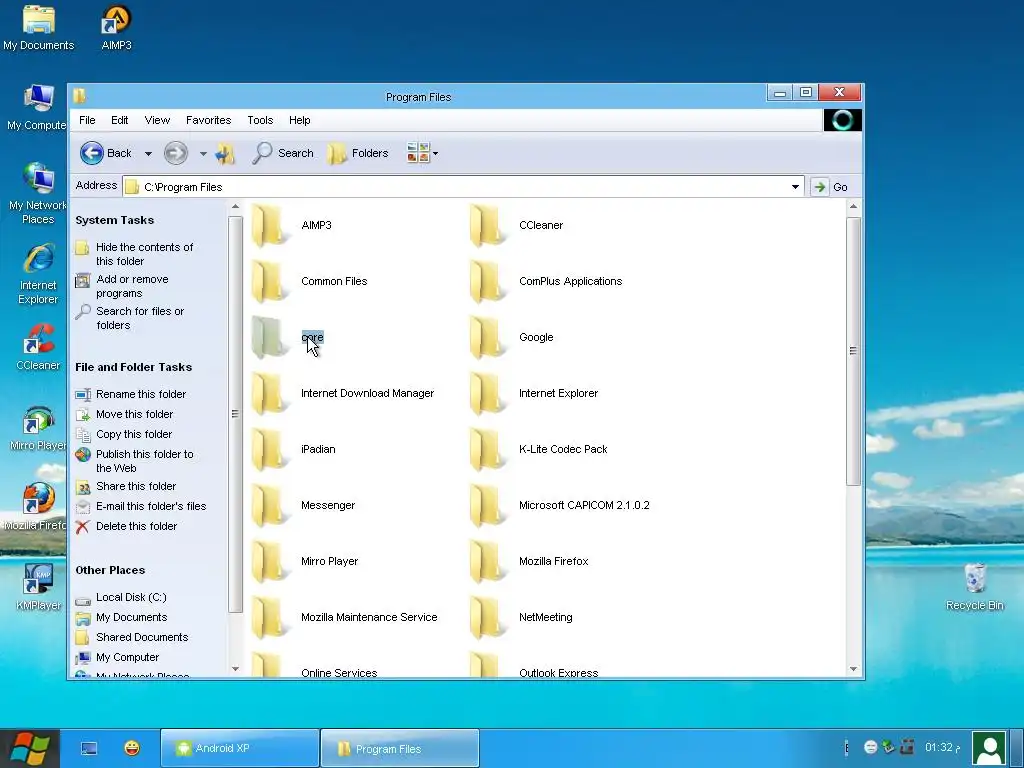Click Hide the contents of this folder

[x=144, y=254]
